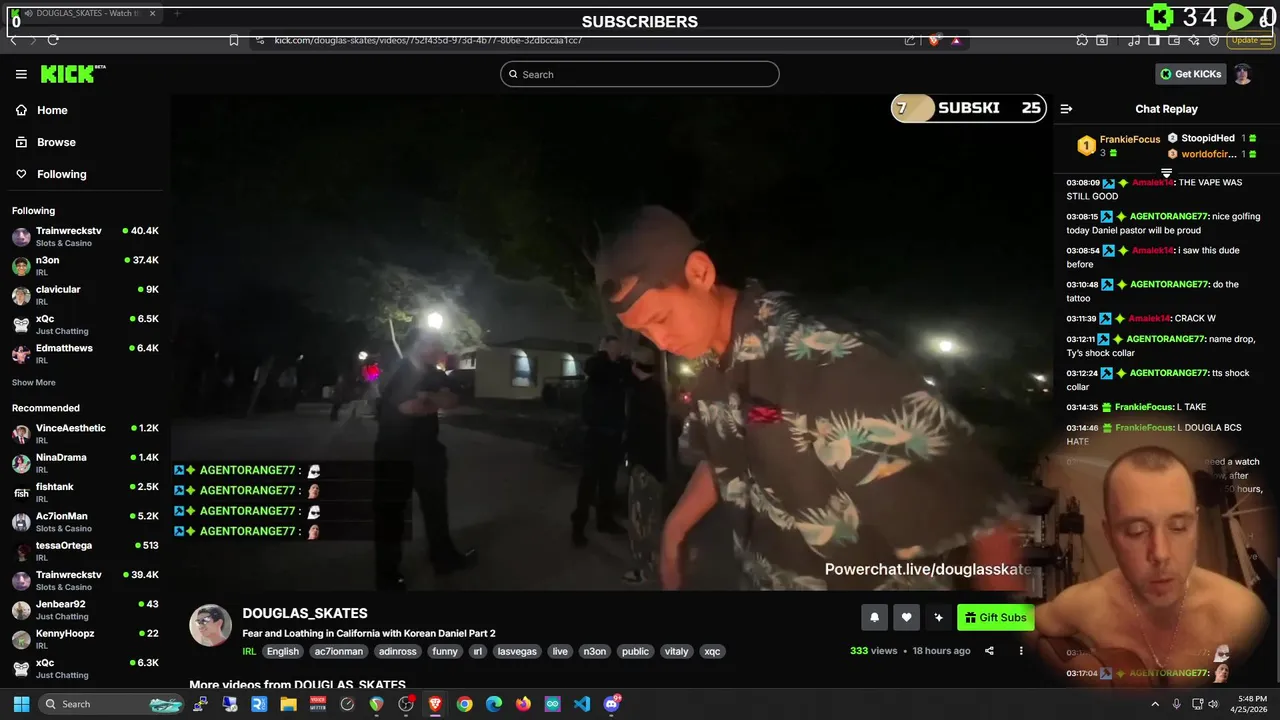The image size is (1280, 720).
Task: Select the DOUGLAS_SKATES browser tab
Action: (82, 13)
